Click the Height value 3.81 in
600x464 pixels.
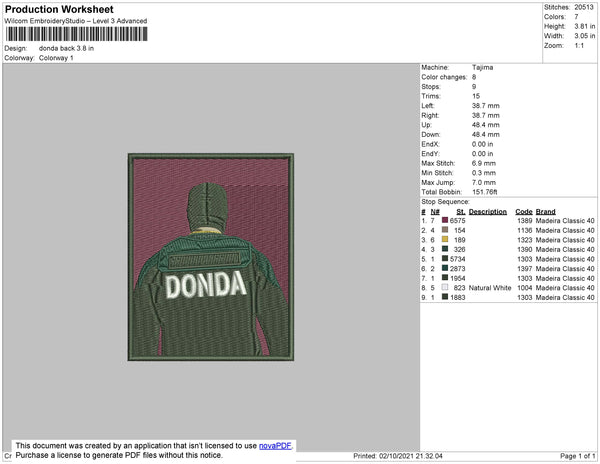(x=584, y=26)
